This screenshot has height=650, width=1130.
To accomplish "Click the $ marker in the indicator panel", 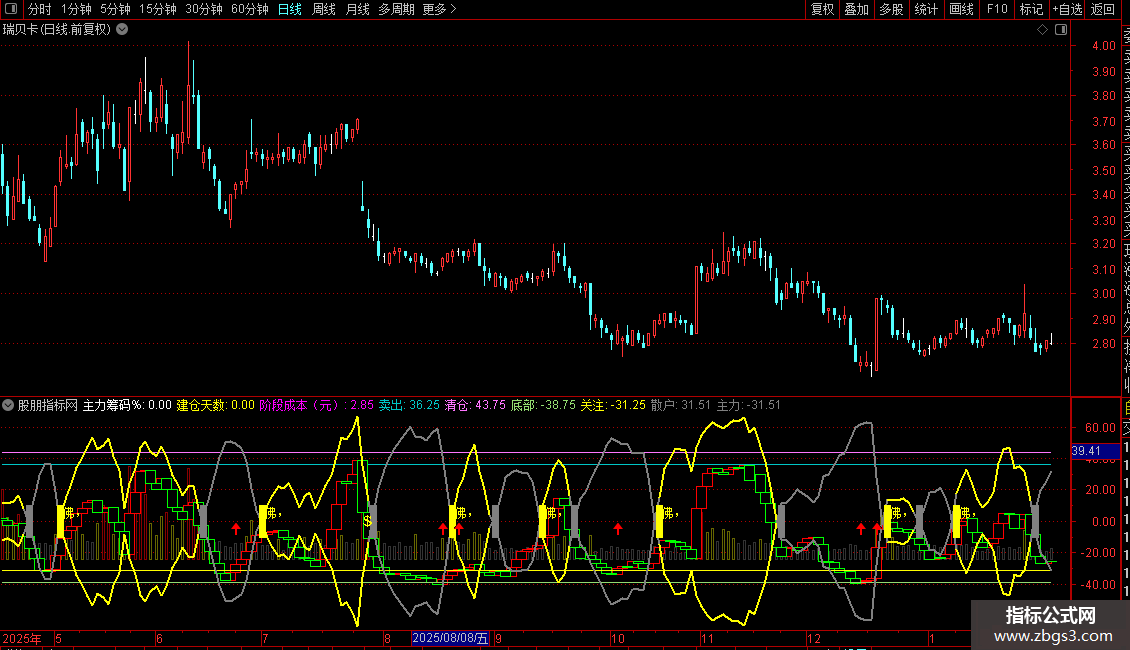I will [367, 520].
